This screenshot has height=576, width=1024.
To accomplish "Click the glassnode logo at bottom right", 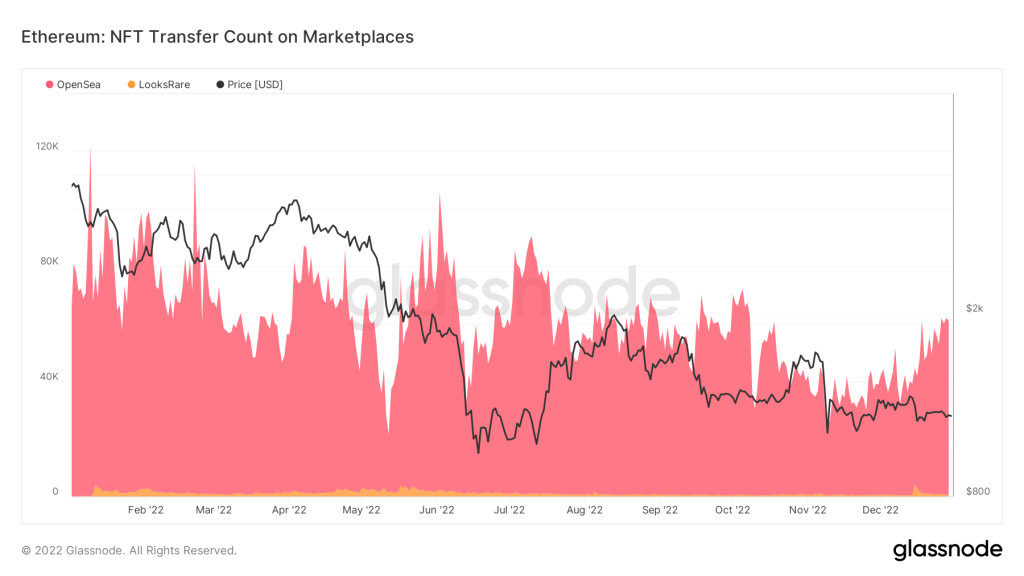I will pos(946,549).
